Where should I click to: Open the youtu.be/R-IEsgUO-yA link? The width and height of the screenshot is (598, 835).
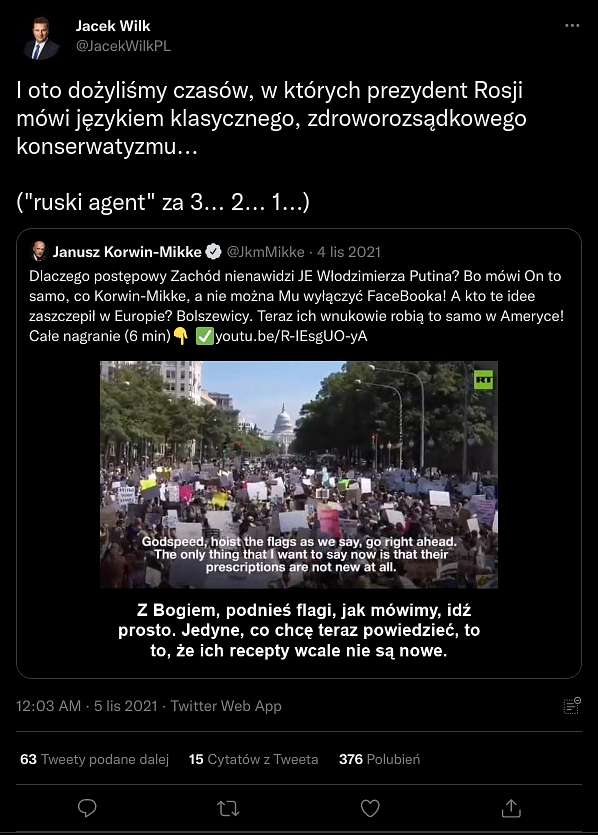[x=291, y=337]
